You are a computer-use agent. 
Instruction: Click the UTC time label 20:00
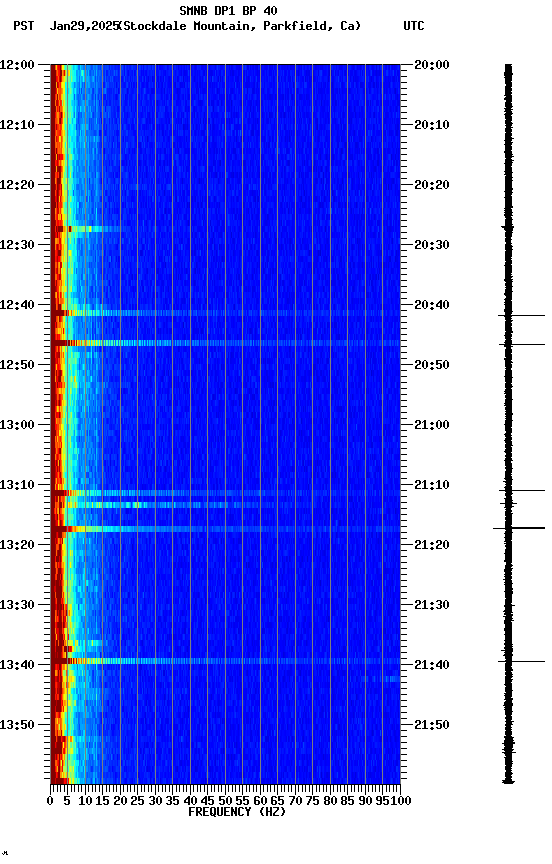[x=432, y=64]
